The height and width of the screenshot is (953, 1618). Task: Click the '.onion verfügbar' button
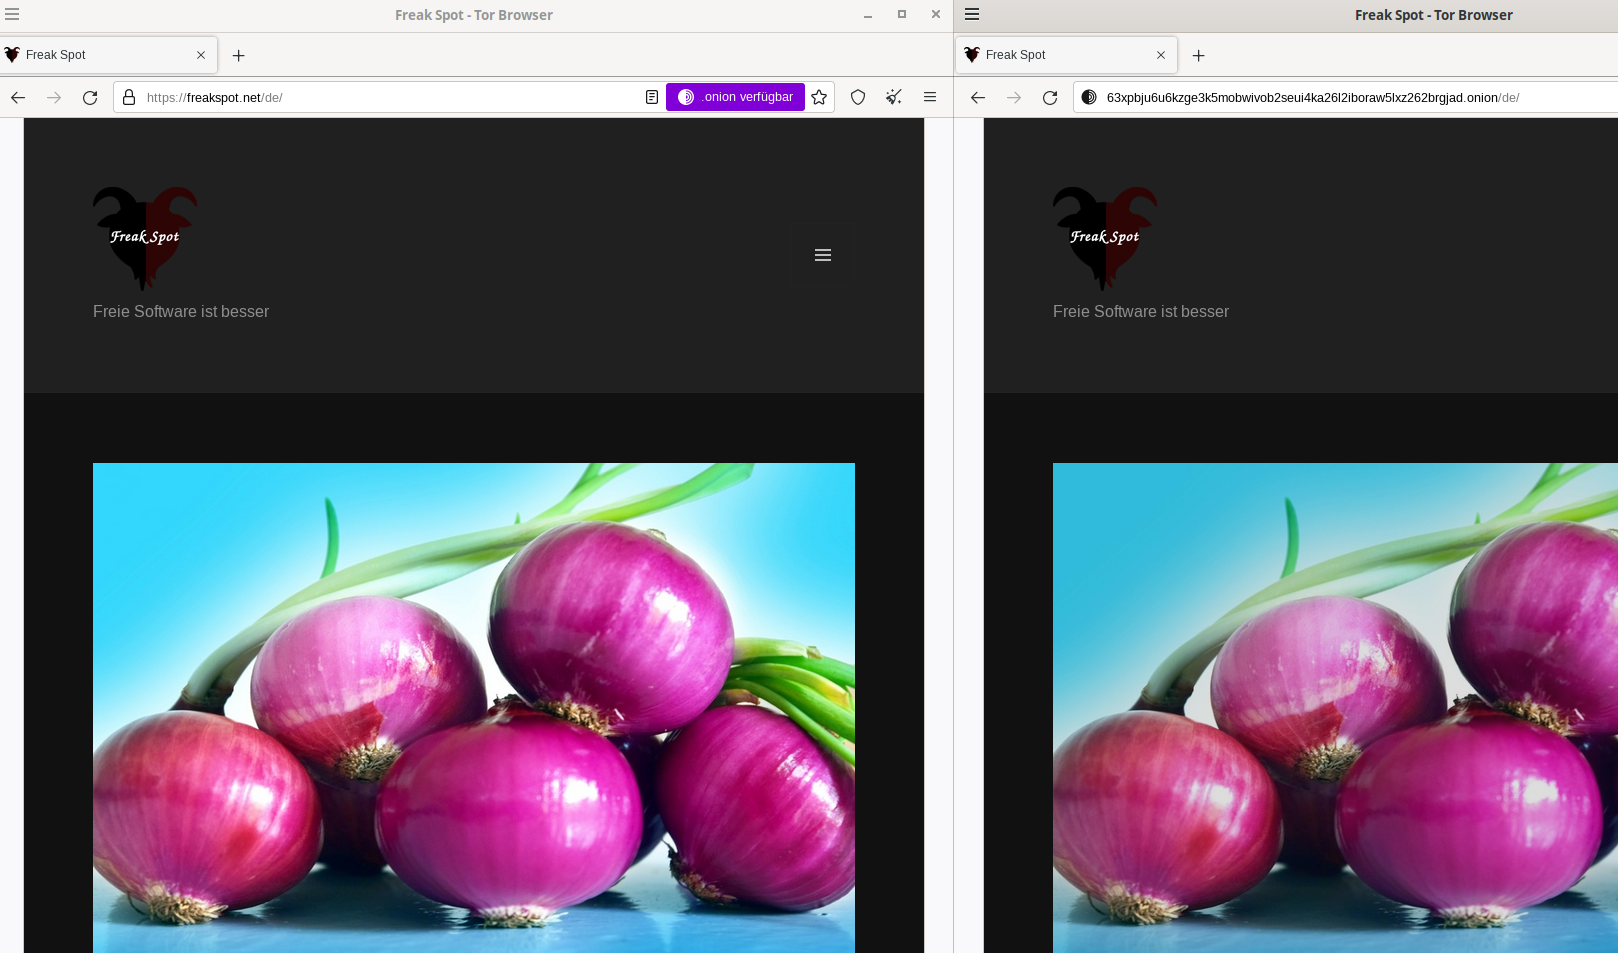tap(736, 97)
